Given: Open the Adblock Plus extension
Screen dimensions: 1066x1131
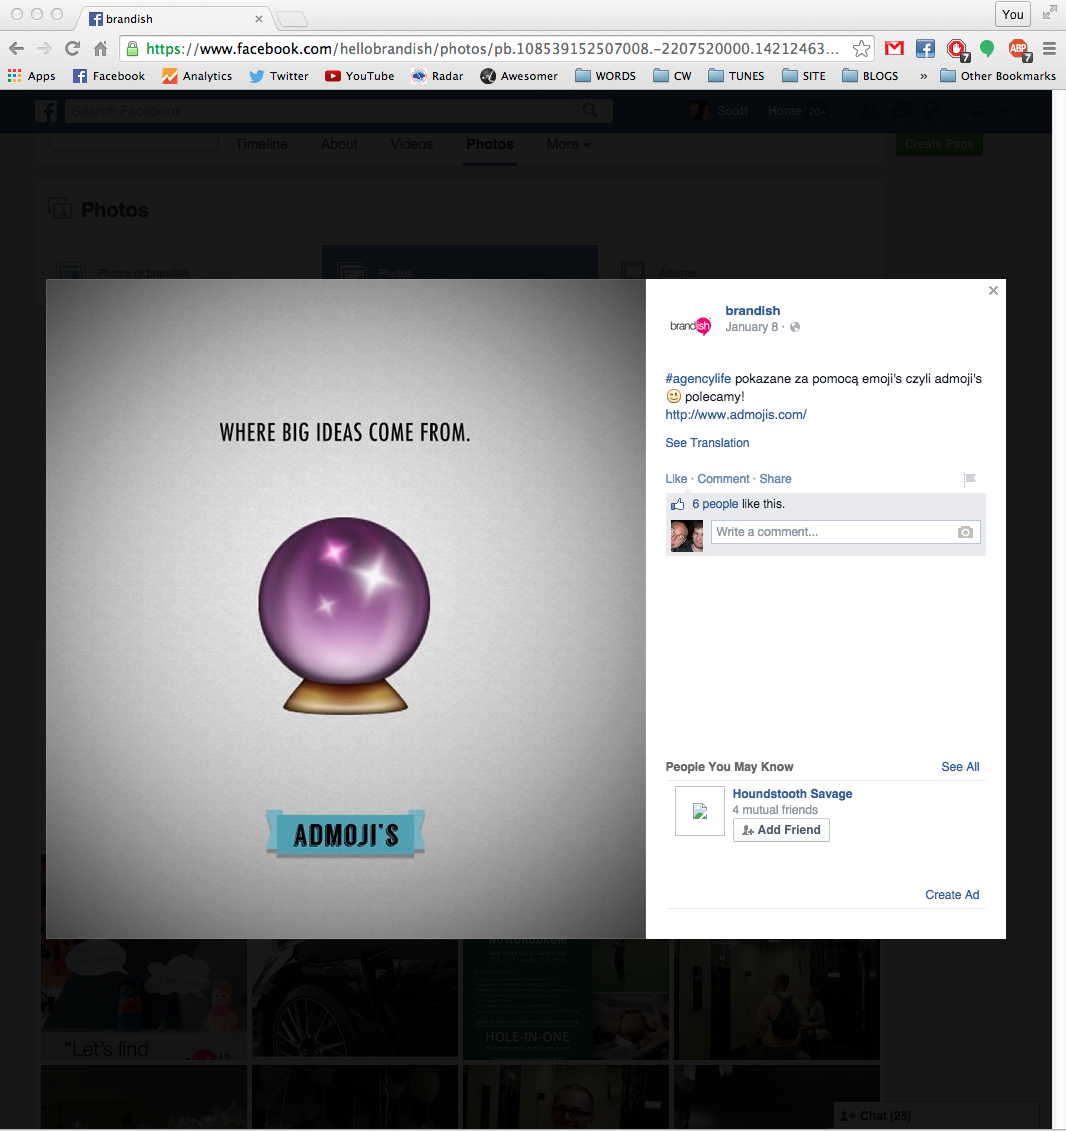Looking at the screenshot, I should [1020, 50].
